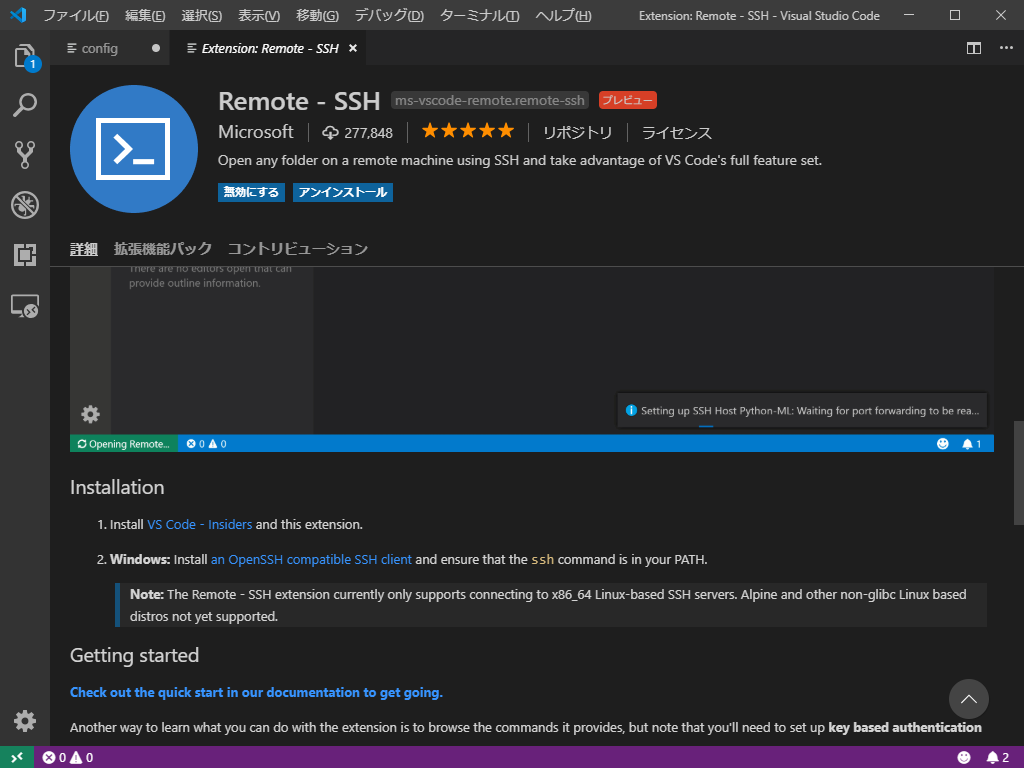The width and height of the screenshot is (1024, 768).
Task: Open the 選択 menu
Action: [x=202, y=15]
